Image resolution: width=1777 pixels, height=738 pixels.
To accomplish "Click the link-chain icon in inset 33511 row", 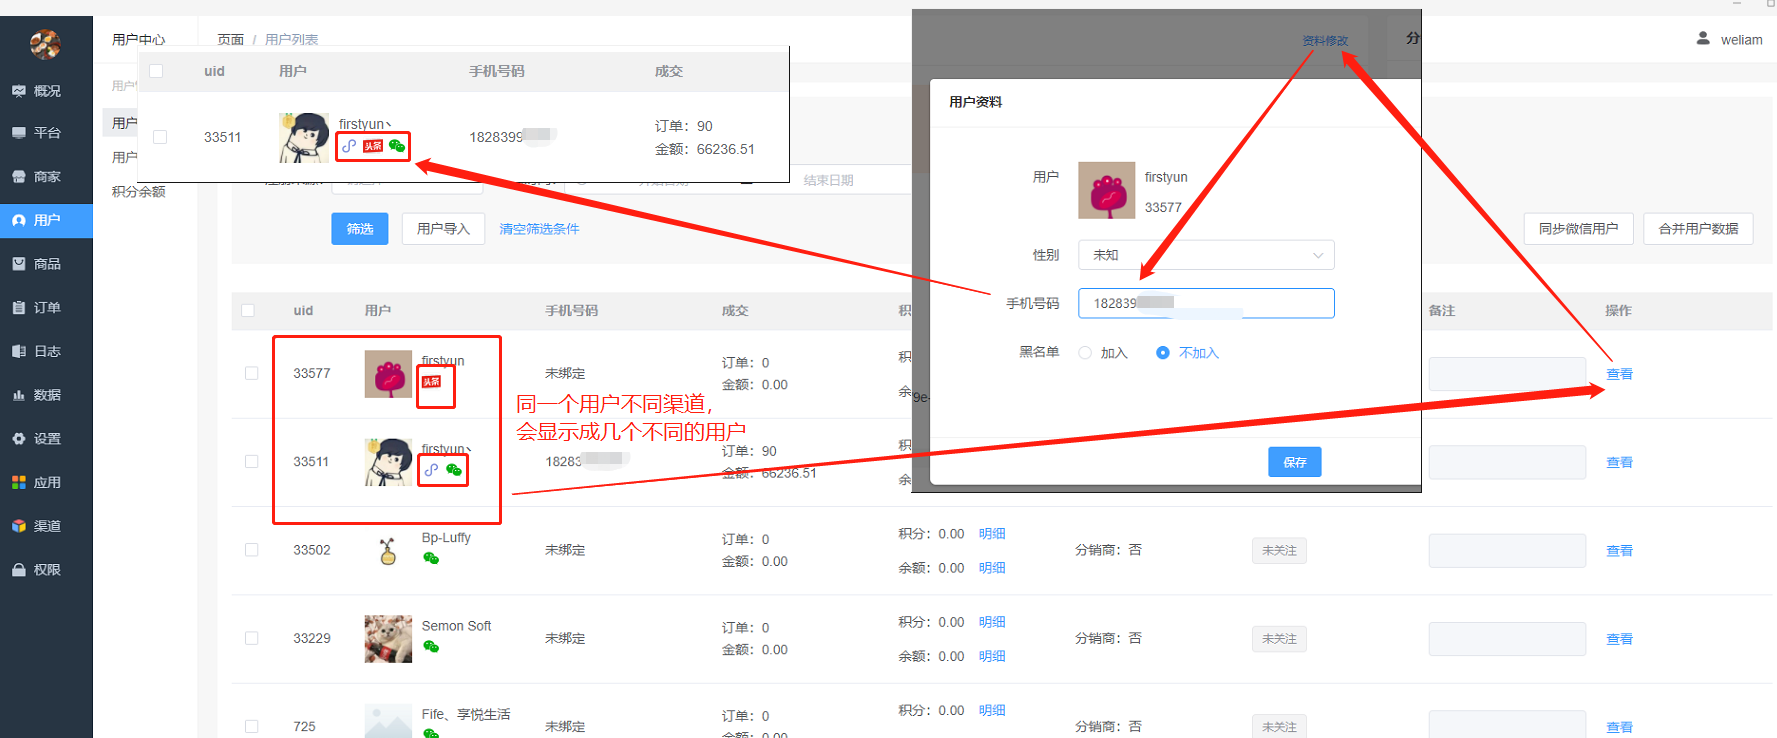I will click(x=349, y=146).
